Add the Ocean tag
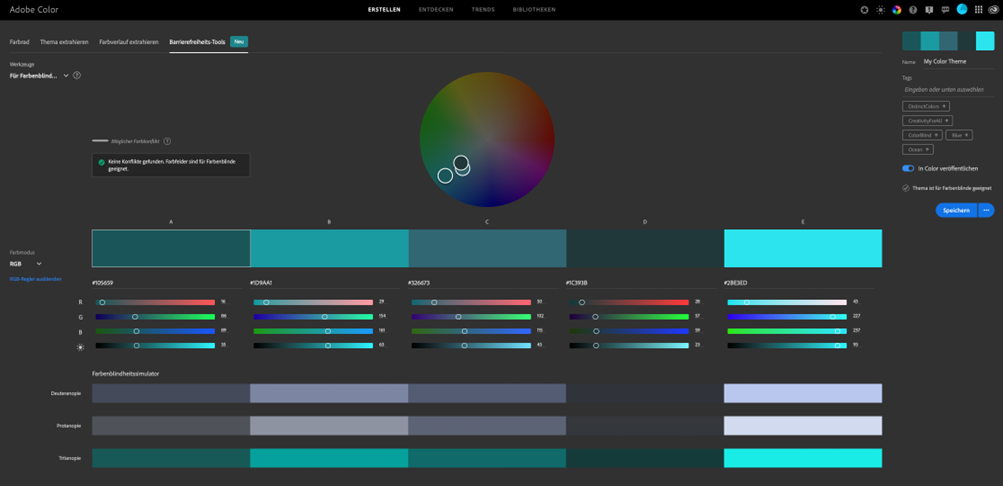1003x486 pixels. (918, 150)
